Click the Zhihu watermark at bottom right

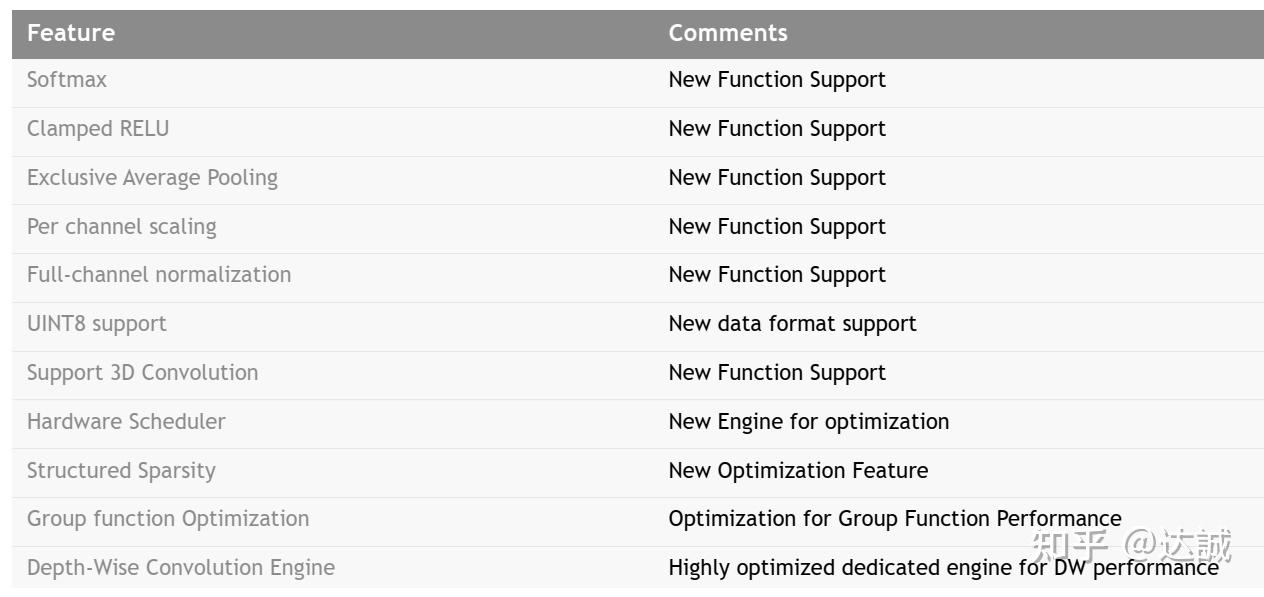(1131, 546)
